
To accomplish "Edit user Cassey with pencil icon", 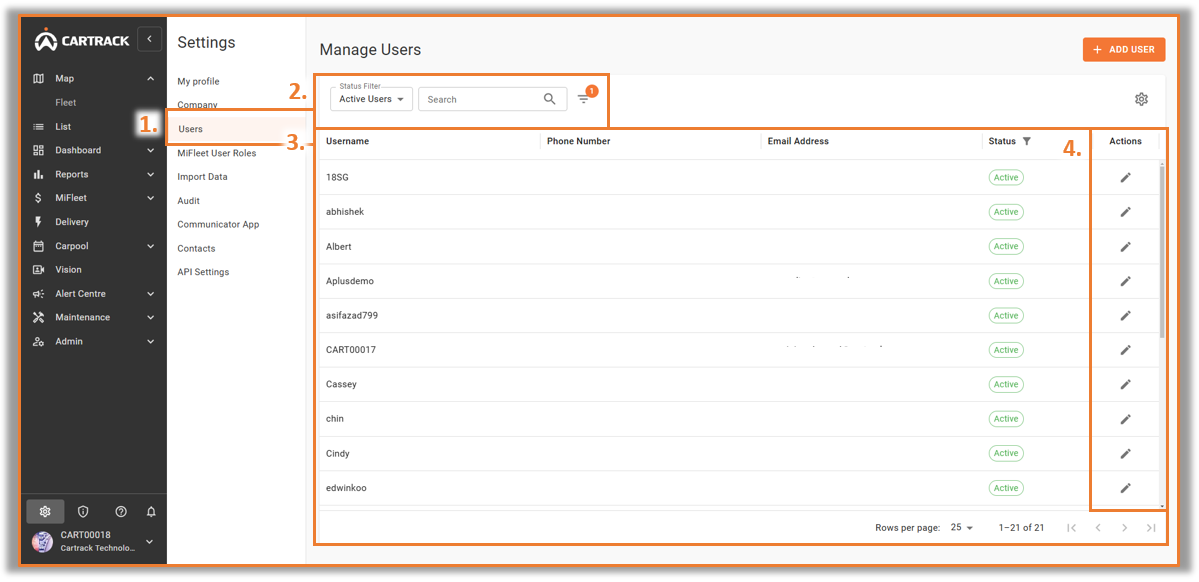I will [x=1126, y=385].
